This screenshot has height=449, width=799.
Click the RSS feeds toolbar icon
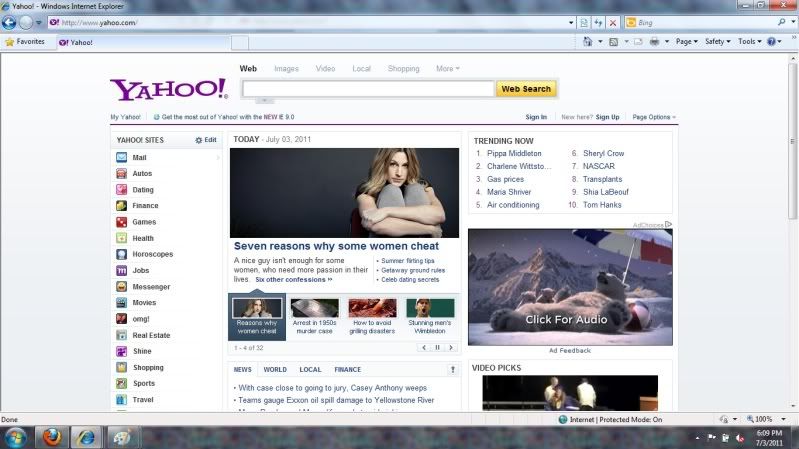[x=614, y=42]
